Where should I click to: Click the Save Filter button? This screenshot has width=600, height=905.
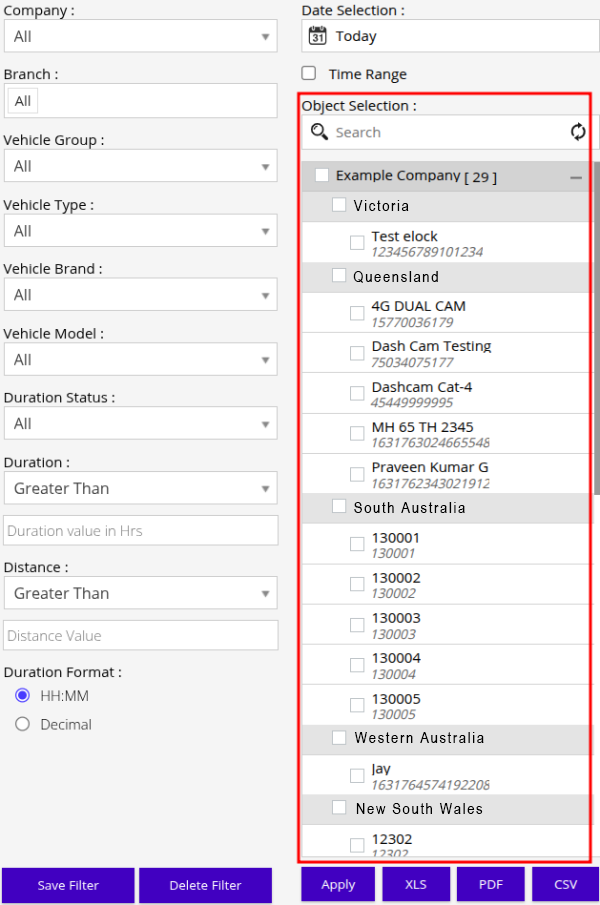point(68,885)
